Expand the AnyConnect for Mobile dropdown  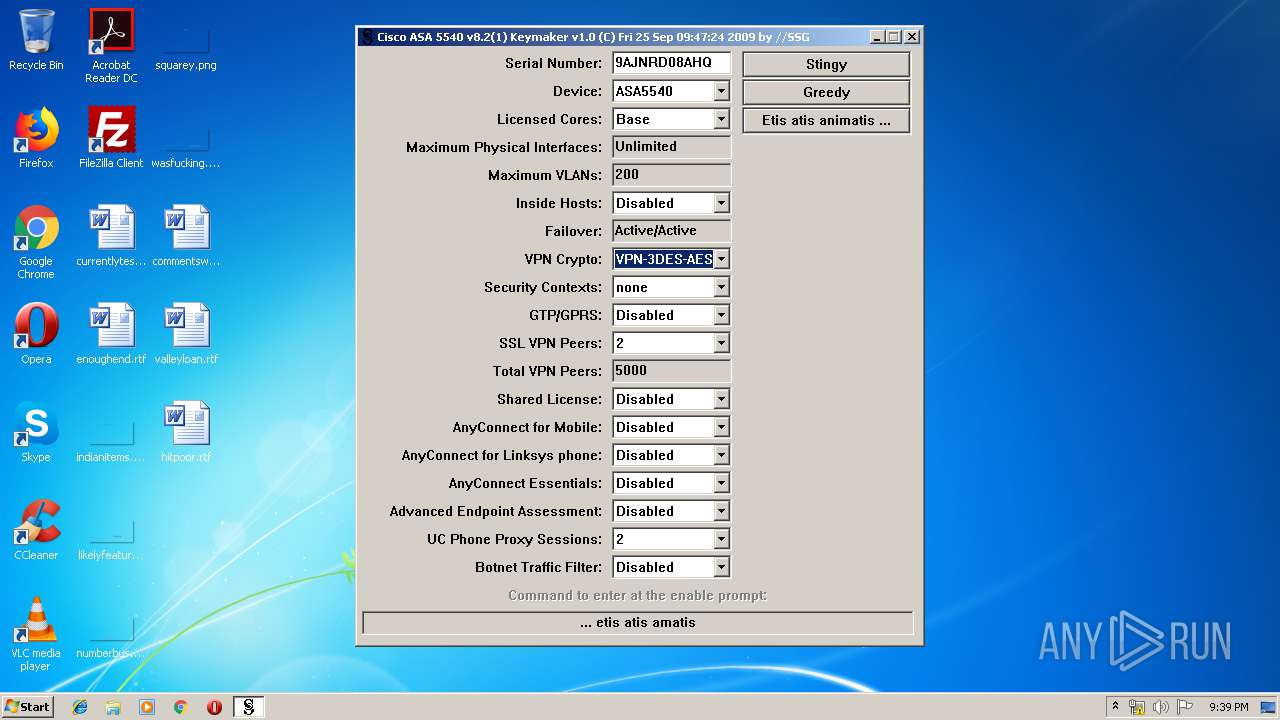click(721, 427)
